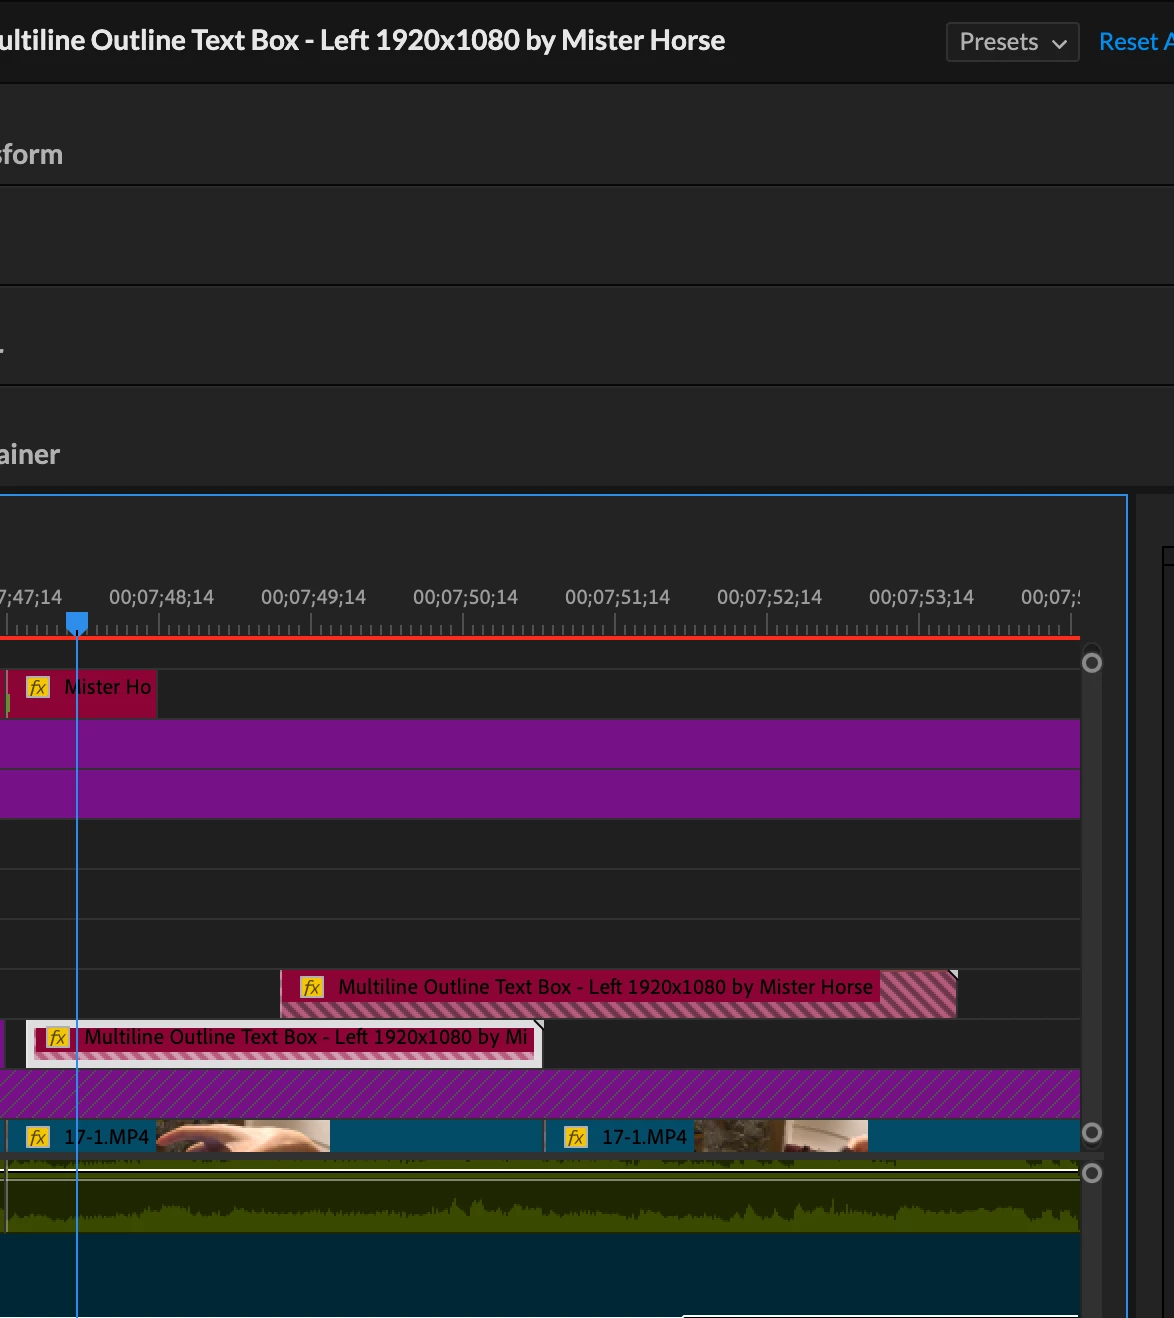The image size is (1174, 1318).
Task: Click audio tracks vertical zoom handle
Action: [1092, 1173]
